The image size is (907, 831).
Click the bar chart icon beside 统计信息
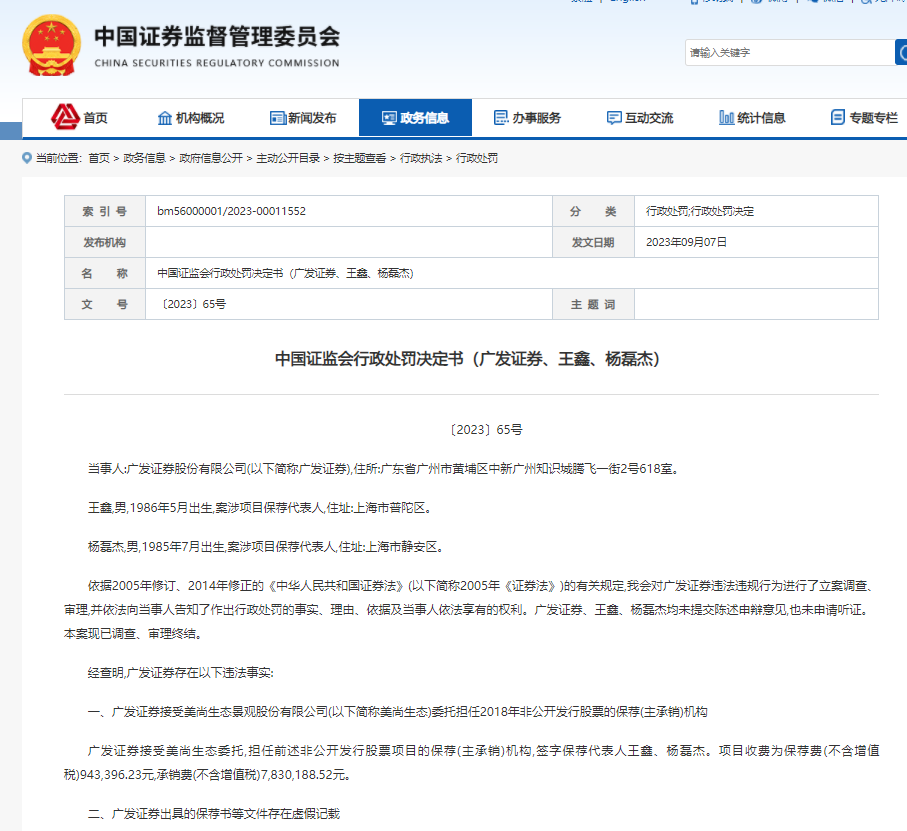(x=727, y=117)
